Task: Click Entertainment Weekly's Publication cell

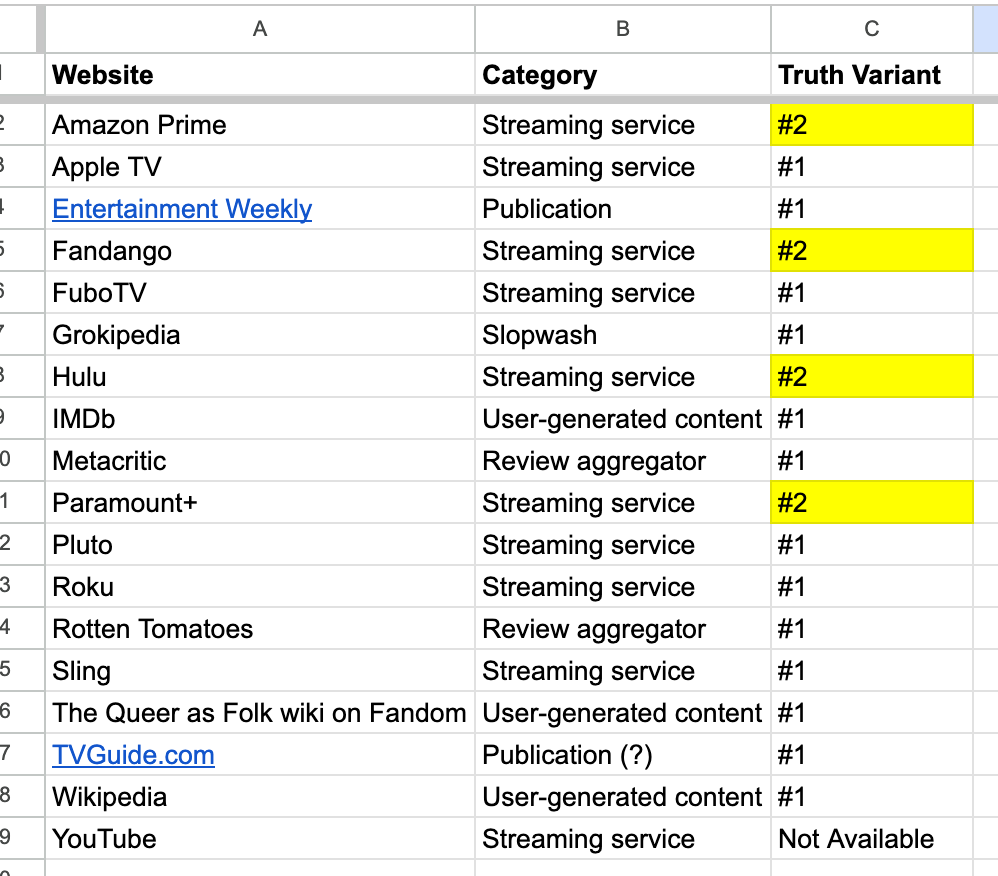Action: [x=622, y=209]
